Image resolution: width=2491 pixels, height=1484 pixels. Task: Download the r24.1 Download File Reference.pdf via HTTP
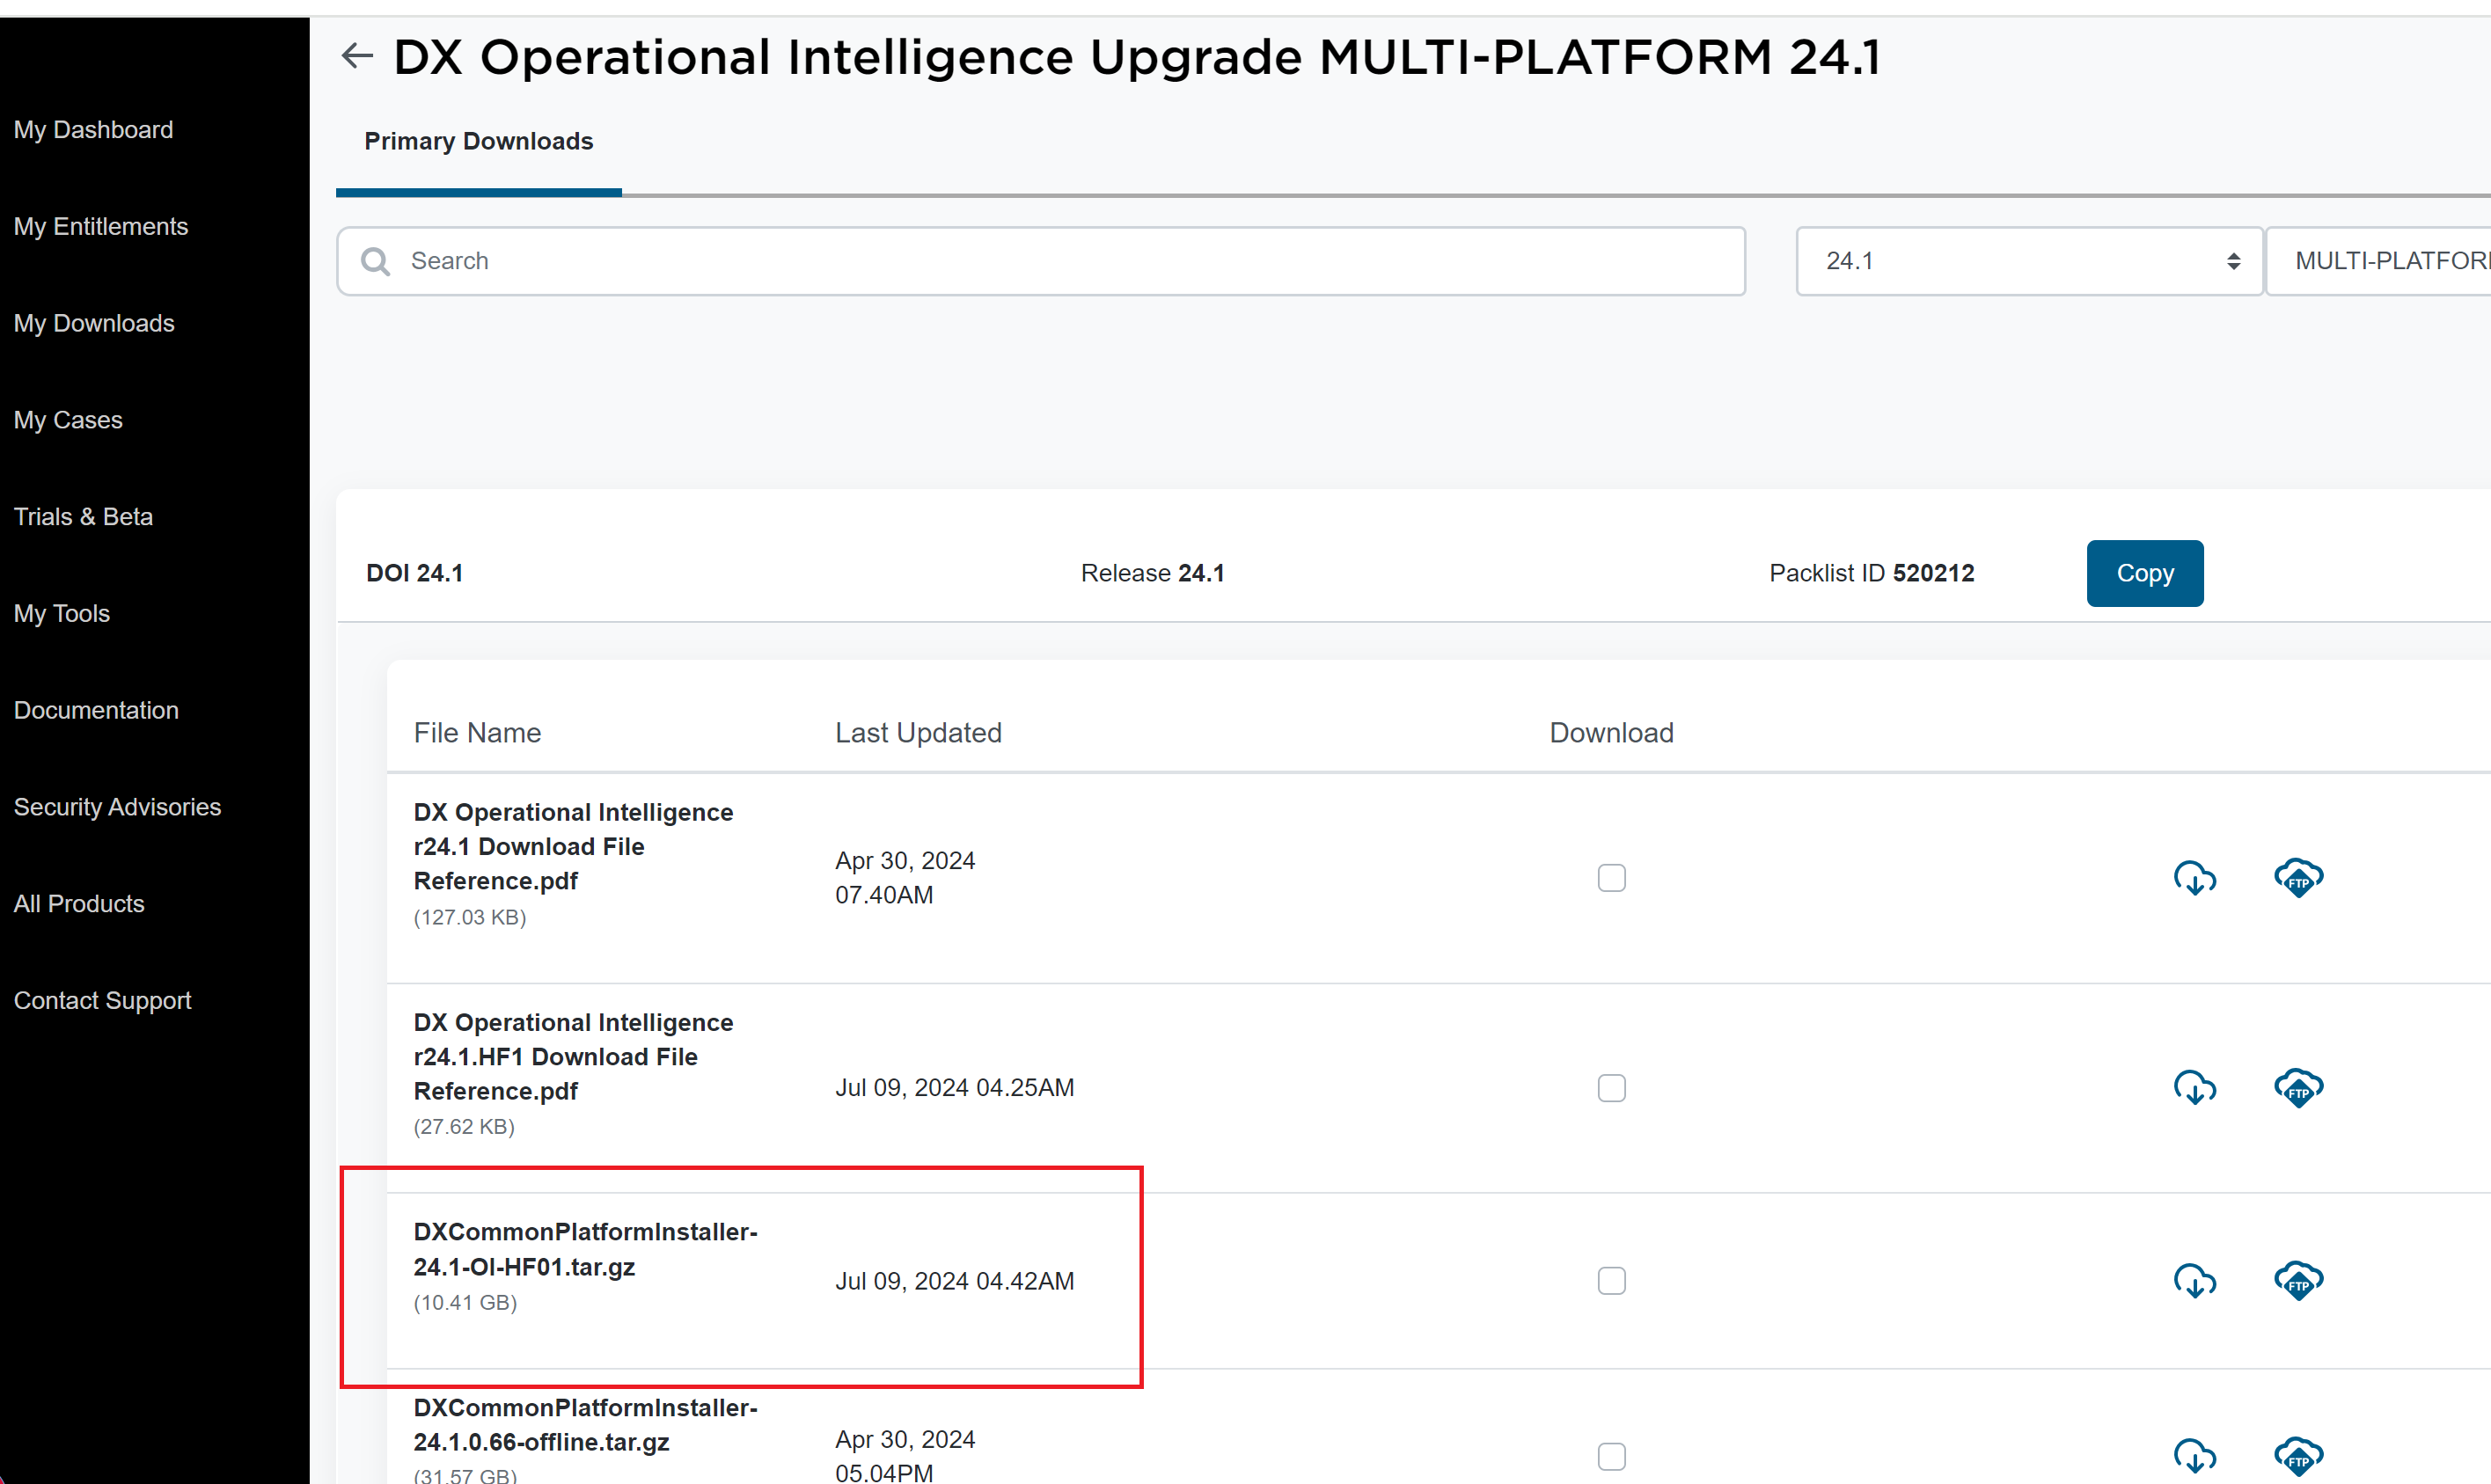pos(2194,878)
